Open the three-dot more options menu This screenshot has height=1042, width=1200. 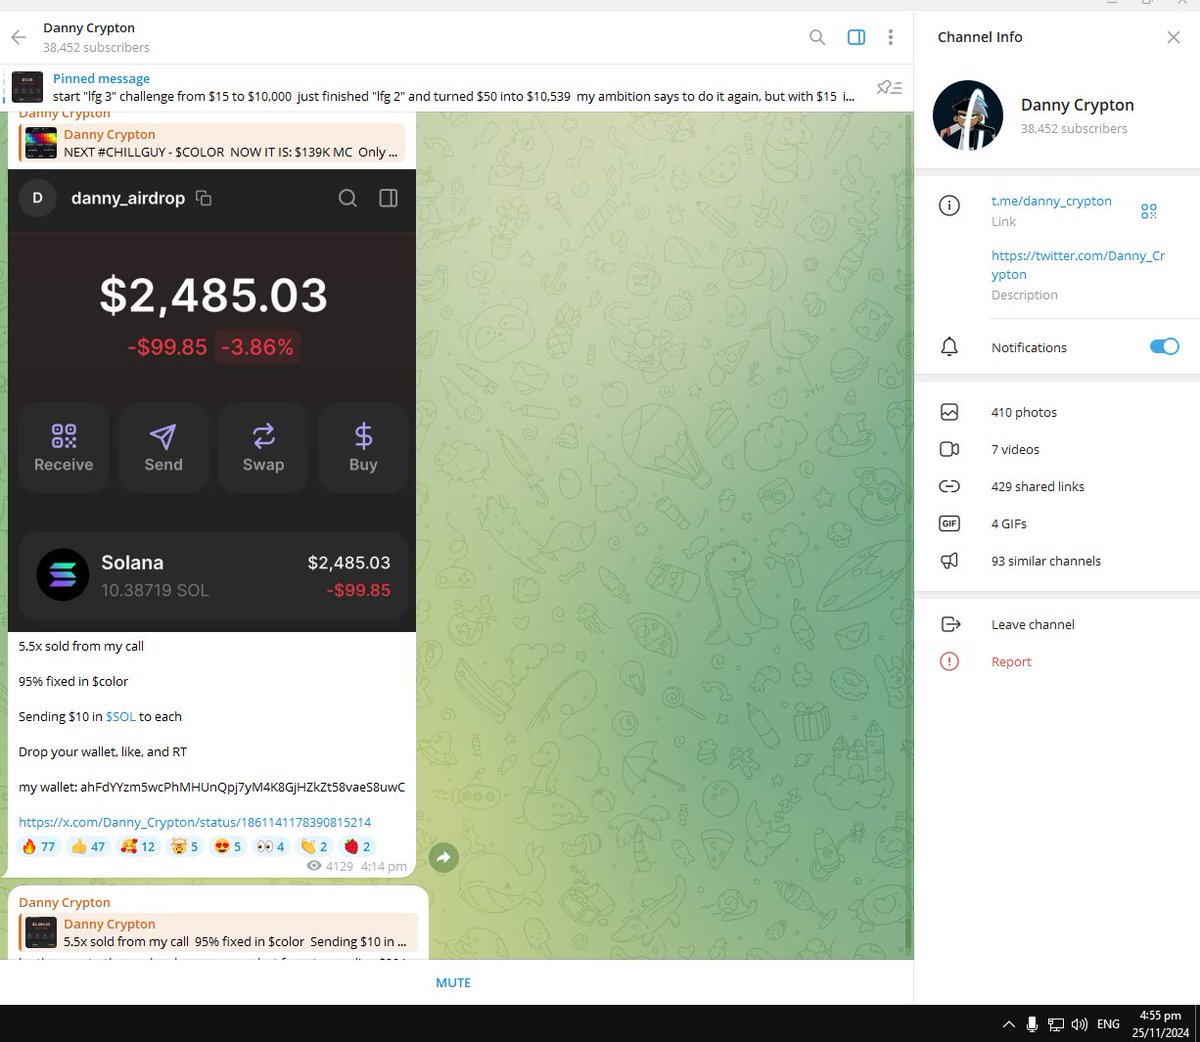pos(890,37)
